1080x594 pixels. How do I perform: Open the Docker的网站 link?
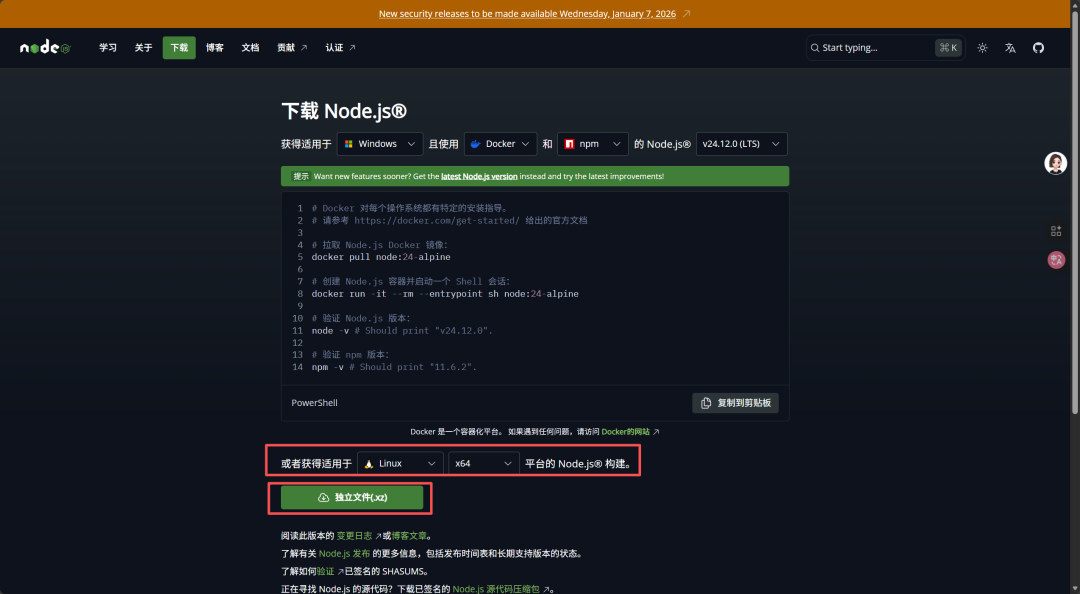click(x=625, y=432)
